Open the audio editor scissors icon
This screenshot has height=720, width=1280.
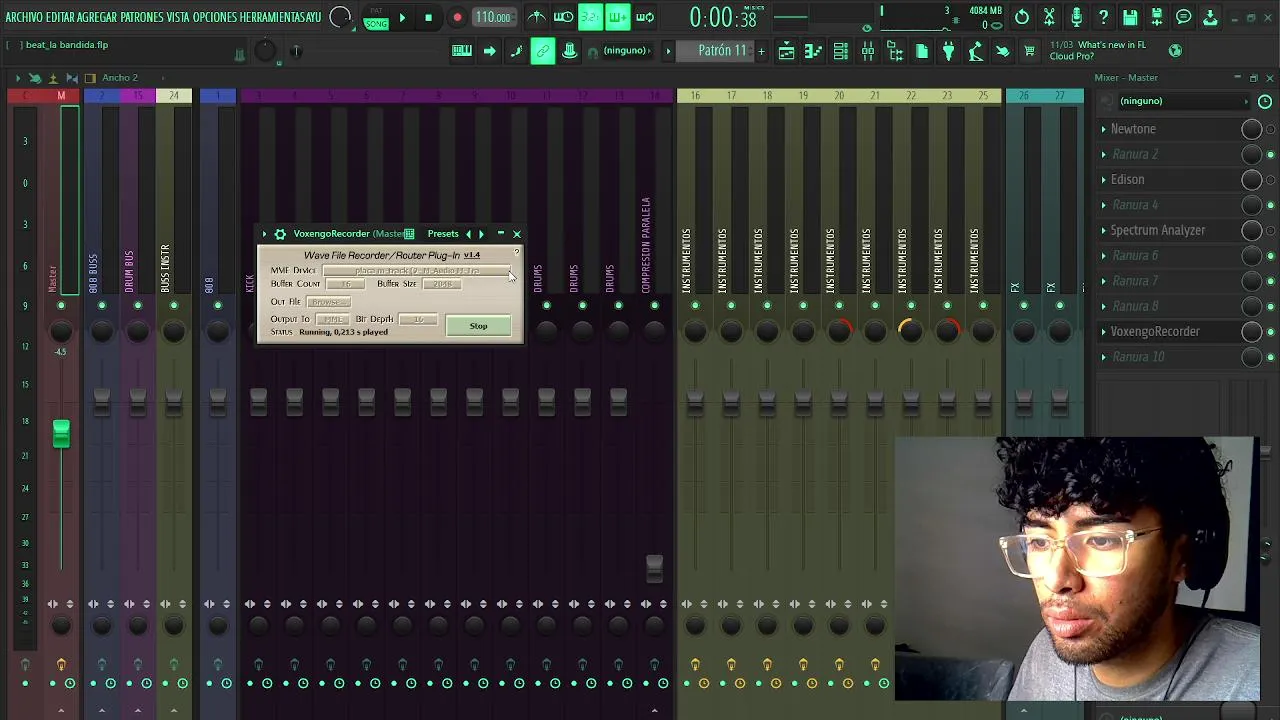coord(1049,17)
